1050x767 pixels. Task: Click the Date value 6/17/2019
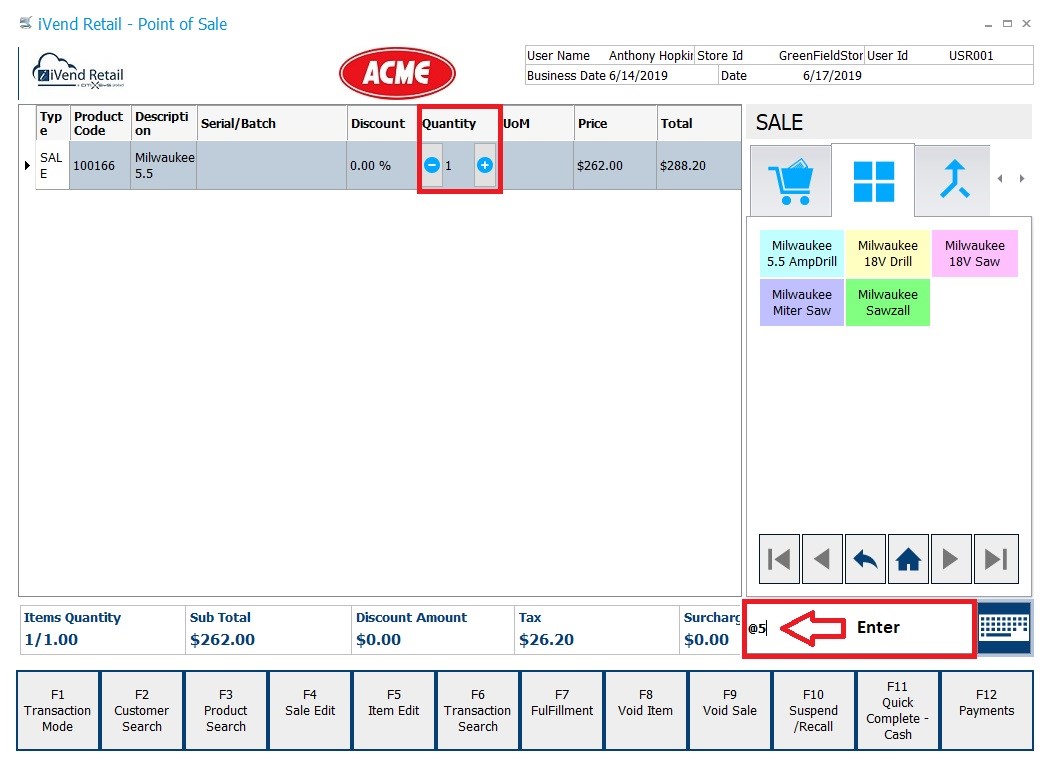pos(832,76)
